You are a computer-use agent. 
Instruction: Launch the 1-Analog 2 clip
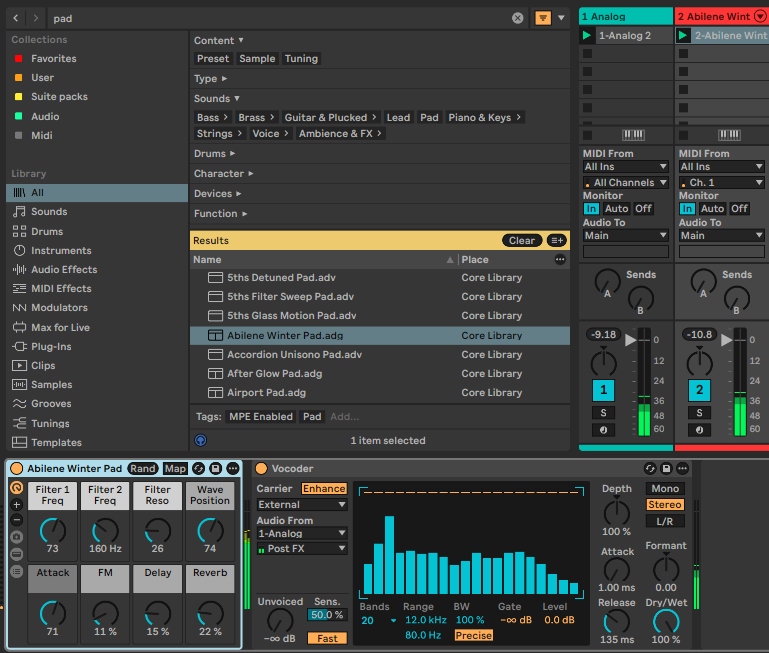click(x=587, y=35)
